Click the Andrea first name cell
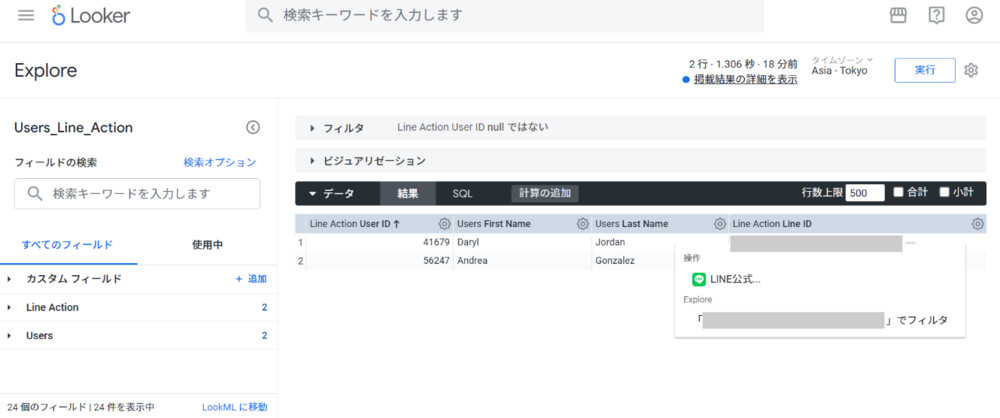 click(473, 260)
